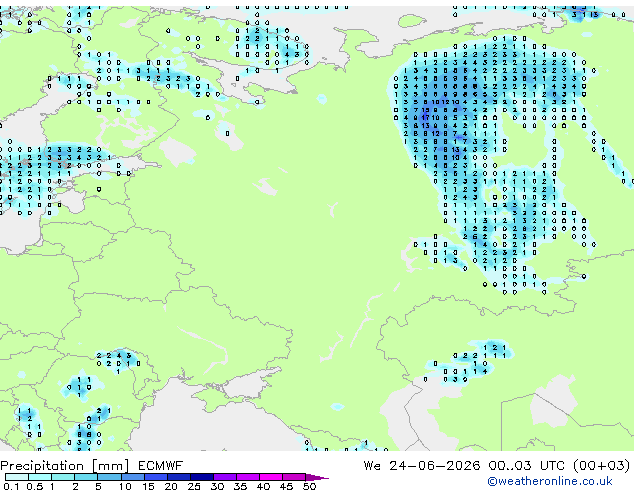Select the 2–5 mm legend color swatch

coord(86,477)
